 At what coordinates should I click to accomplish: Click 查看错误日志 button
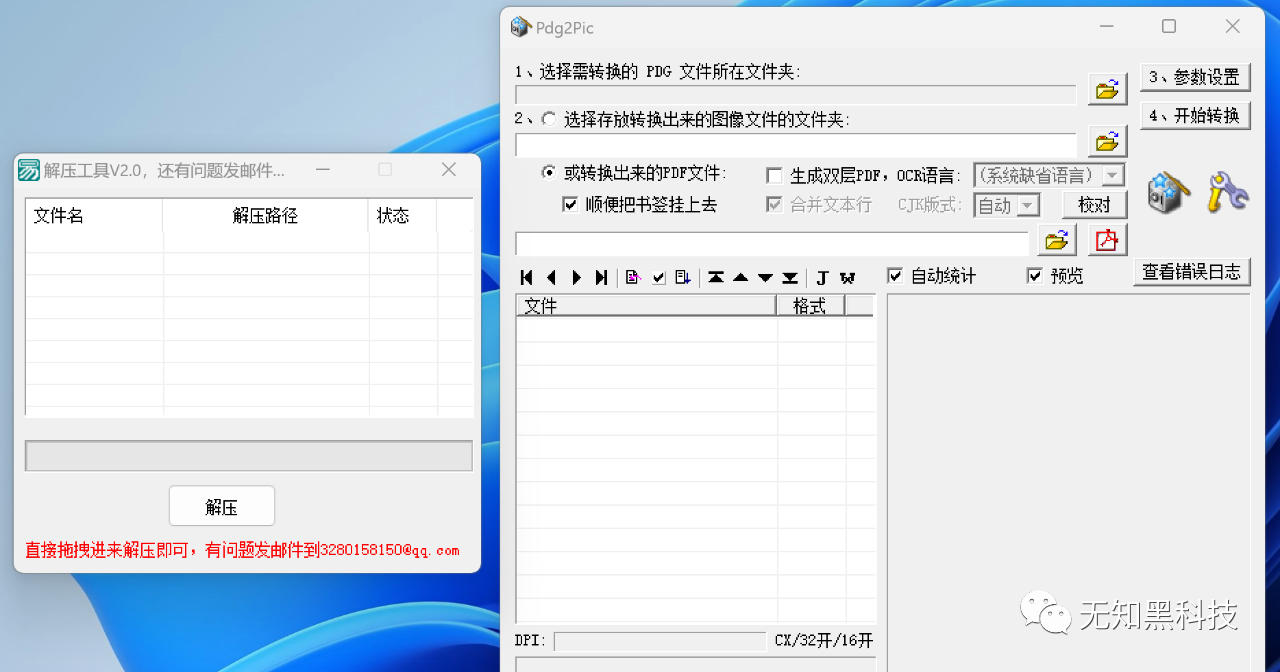pos(1192,272)
